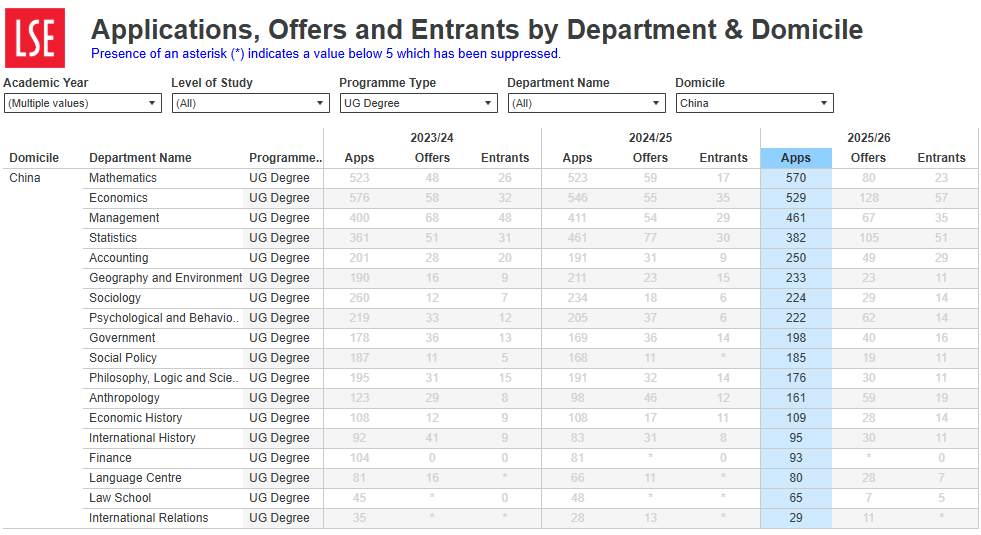Select the highlighted 2025/26 Apps column header
This screenshot has width=981, height=535.
[x=796, y=158]
